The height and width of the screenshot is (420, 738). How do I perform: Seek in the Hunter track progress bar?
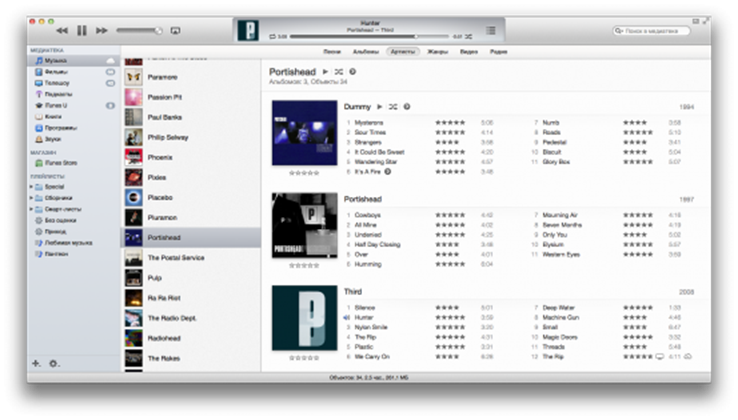click(x=369, y=36)
